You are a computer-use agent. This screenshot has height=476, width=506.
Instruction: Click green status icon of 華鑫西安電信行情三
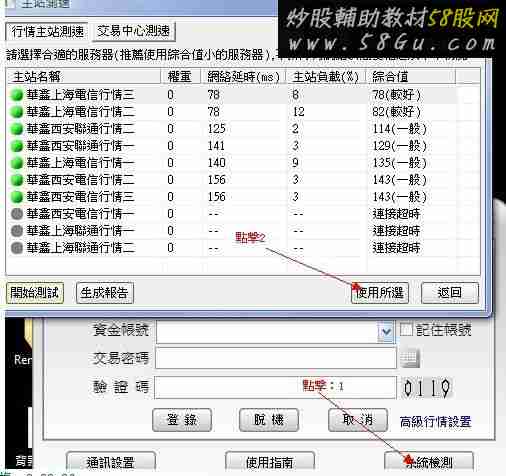tap(16, 197)
